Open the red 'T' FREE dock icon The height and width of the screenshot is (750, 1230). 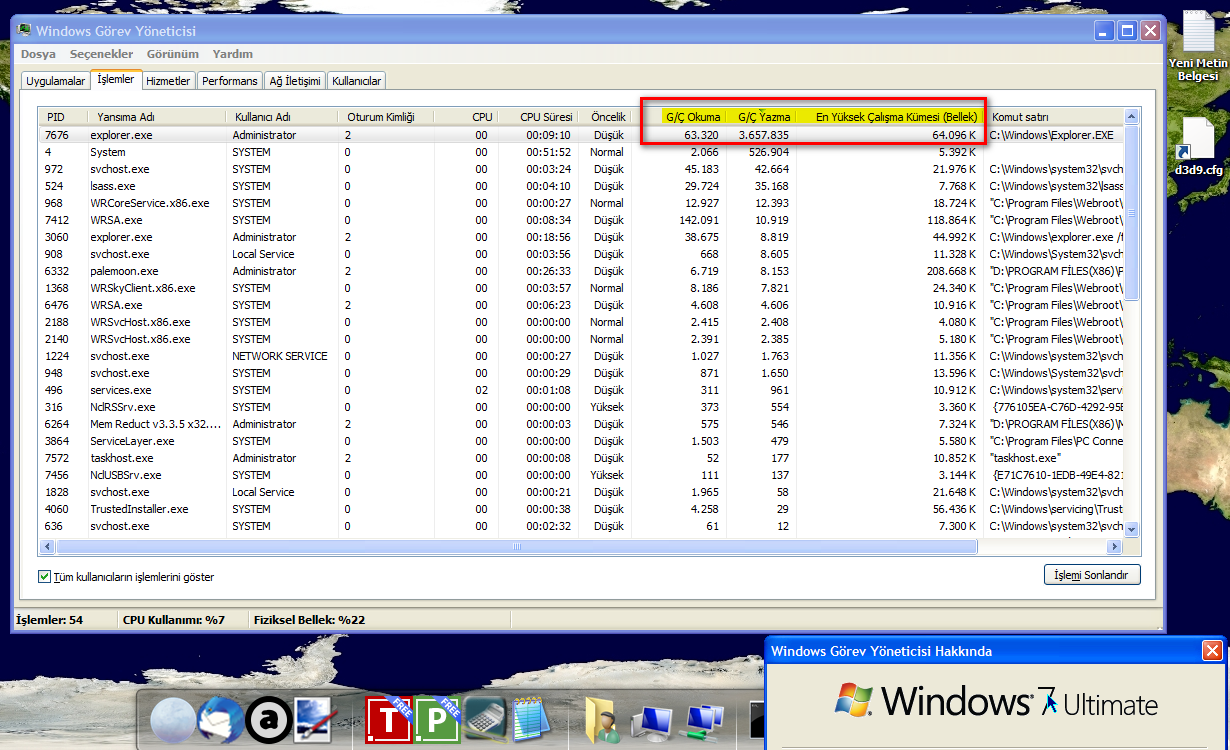pos(389,720)
